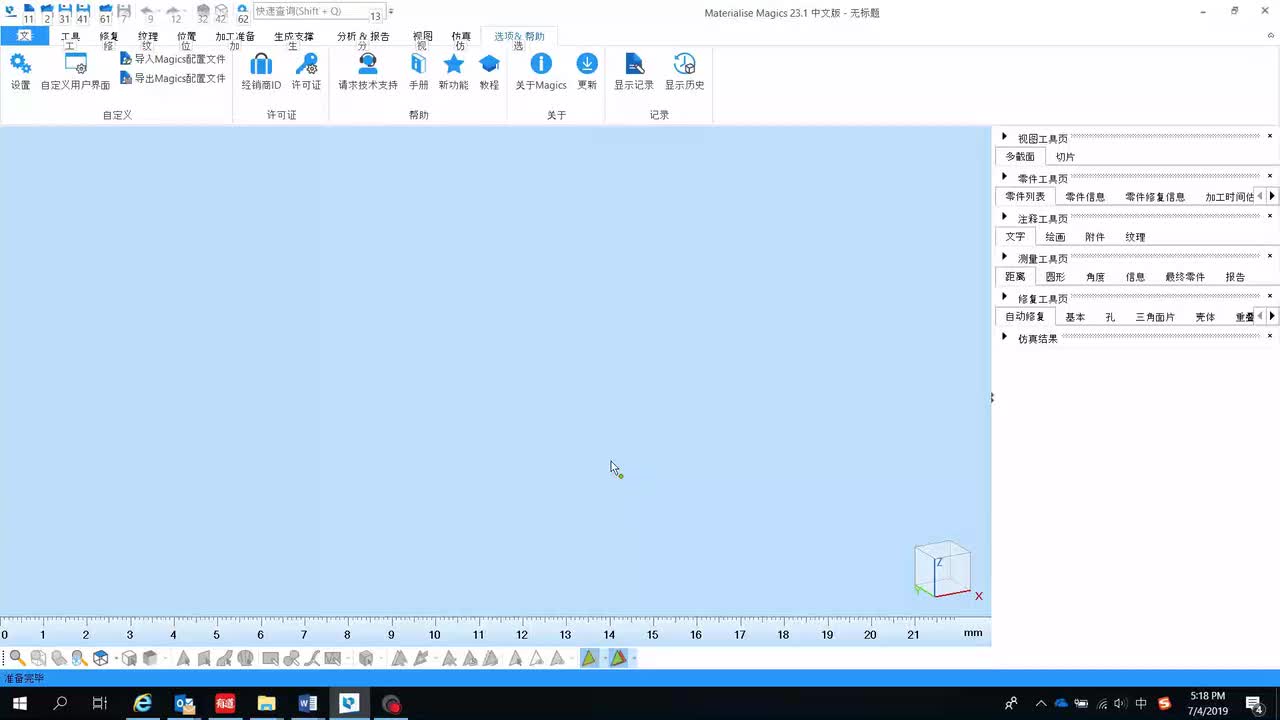Switch to the 工具 ribbon tab
Image resolution: width=1280 pixels, height=720 pixels.
pyautogui.click(x=70, y=37)
